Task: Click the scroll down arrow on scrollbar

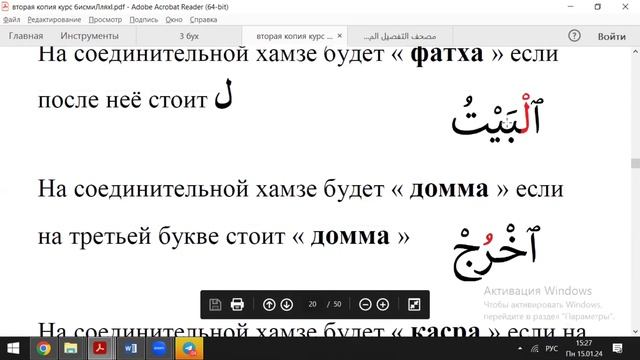Action: click(636, 332)
